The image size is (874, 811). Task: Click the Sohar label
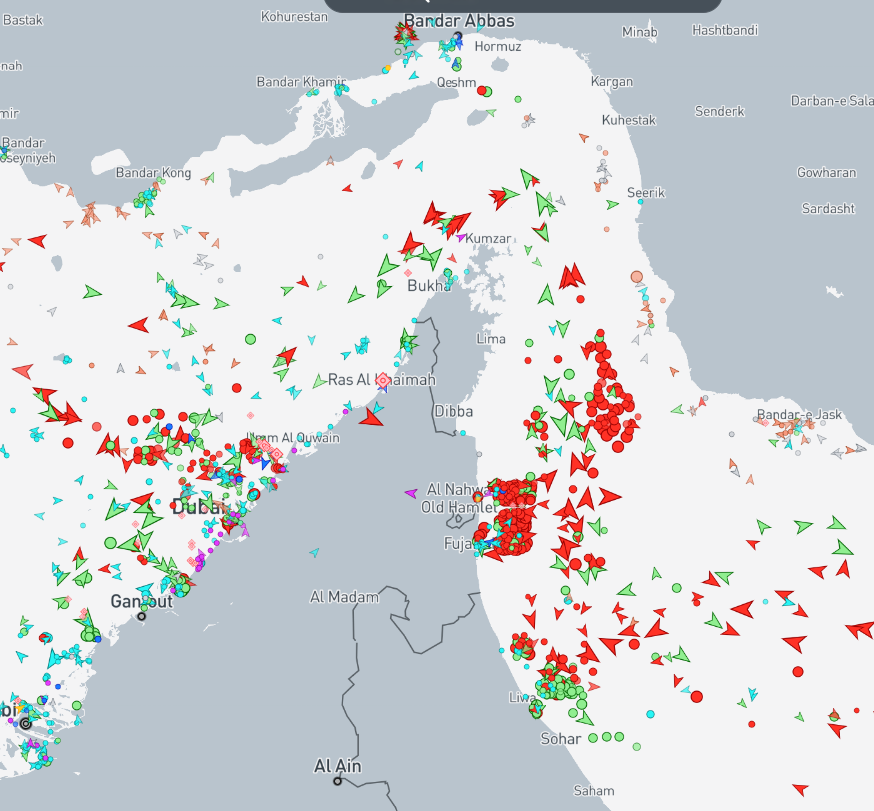click(560, 739)
